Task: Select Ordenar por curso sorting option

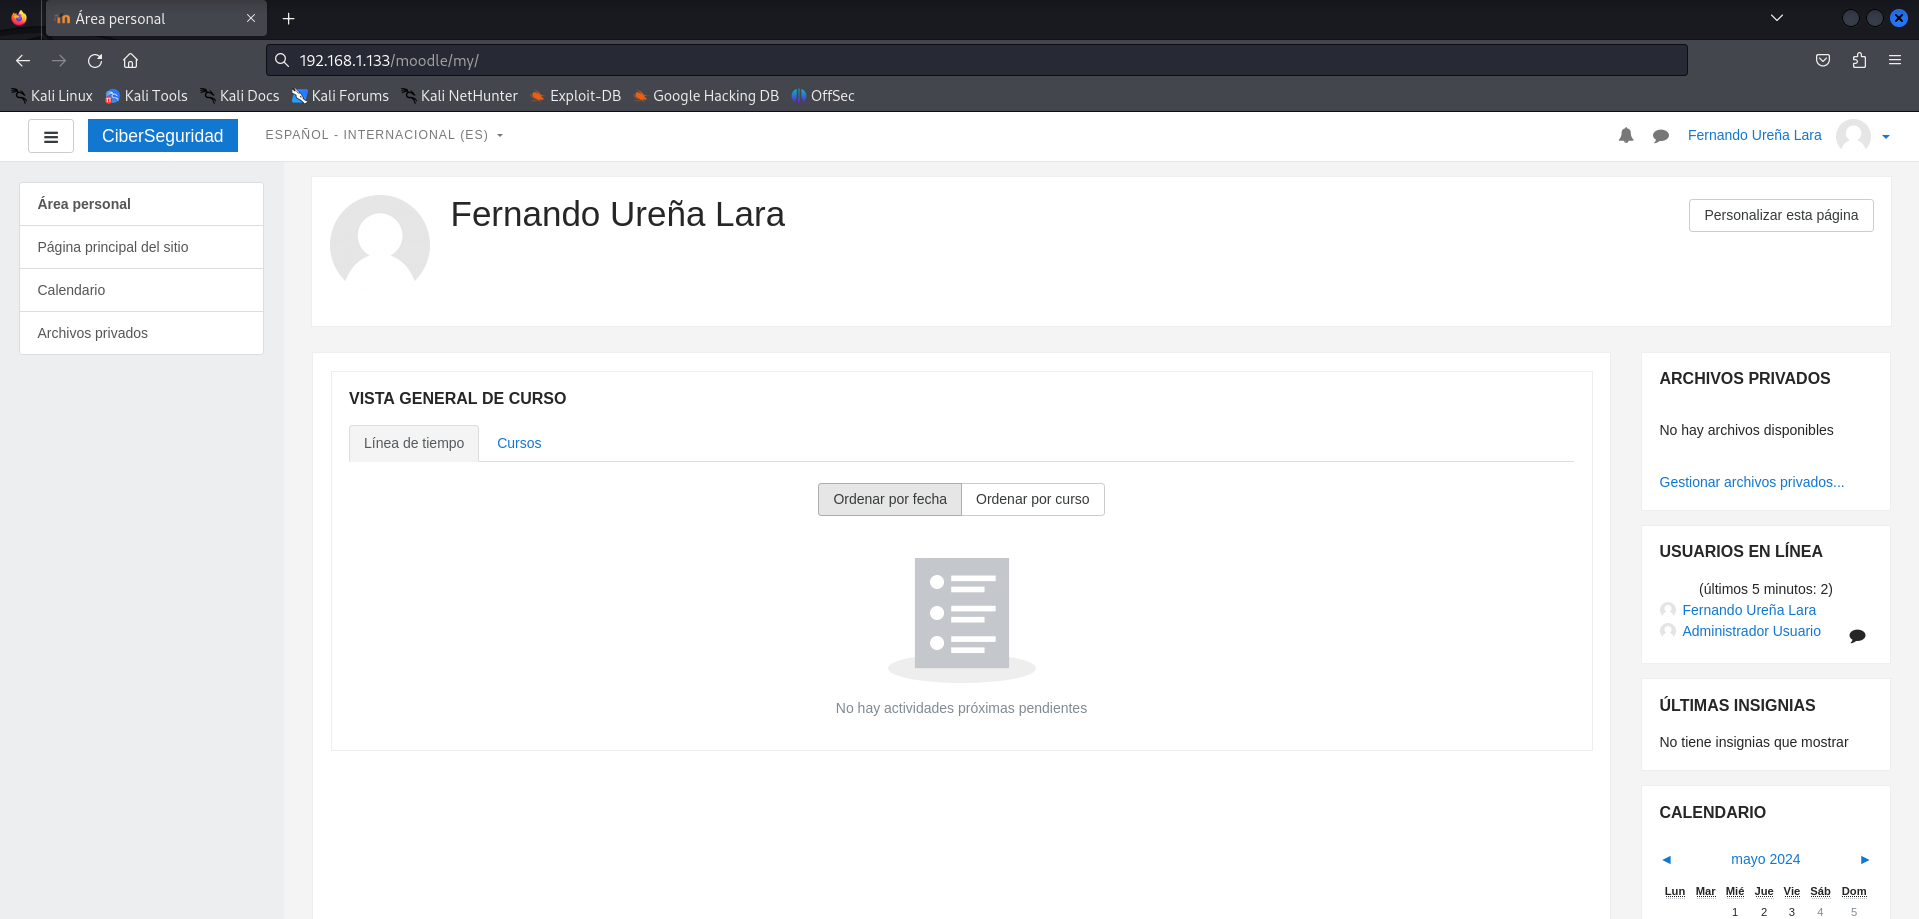Action: [x=1032, y=499]
